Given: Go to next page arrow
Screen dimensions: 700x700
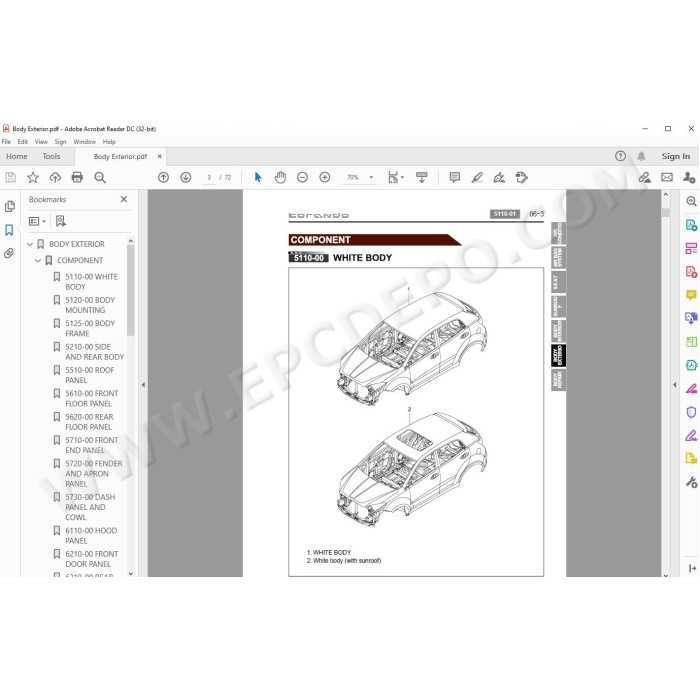Looking at the screenshot, I should [186, 178].
